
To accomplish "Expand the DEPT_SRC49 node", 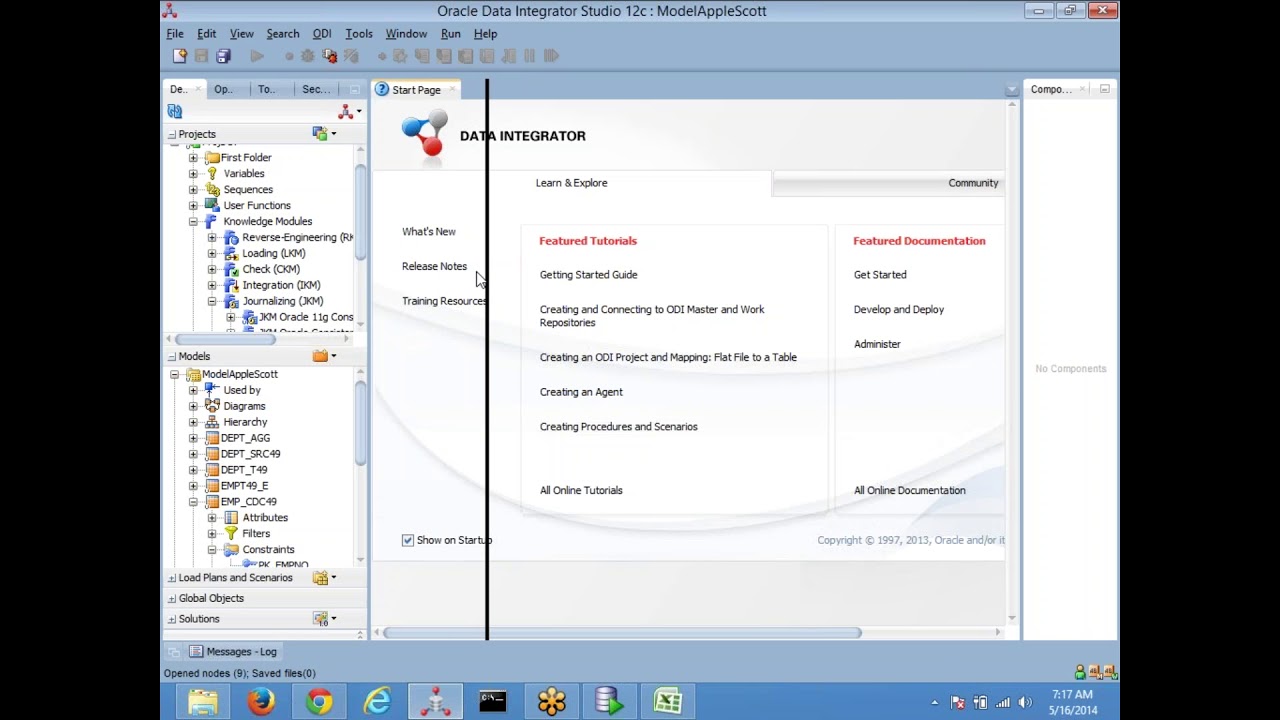I will [193, 454].
